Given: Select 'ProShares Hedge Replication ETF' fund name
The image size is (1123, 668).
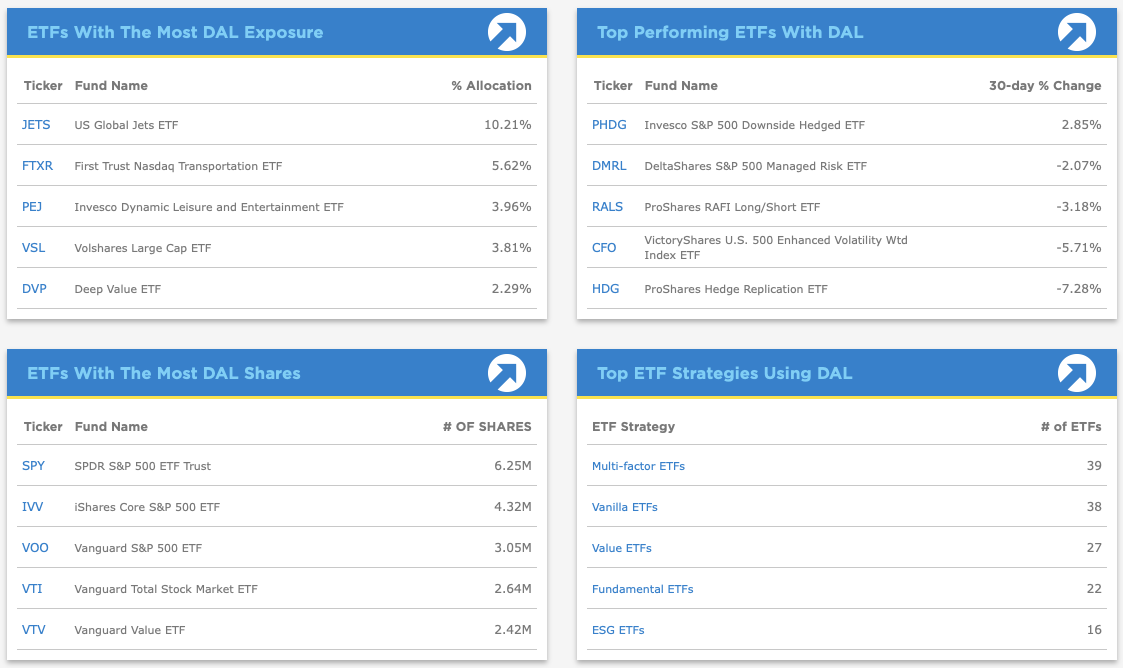Looking at the screenshot, I should pyautogui.click(x=736, y=289).
